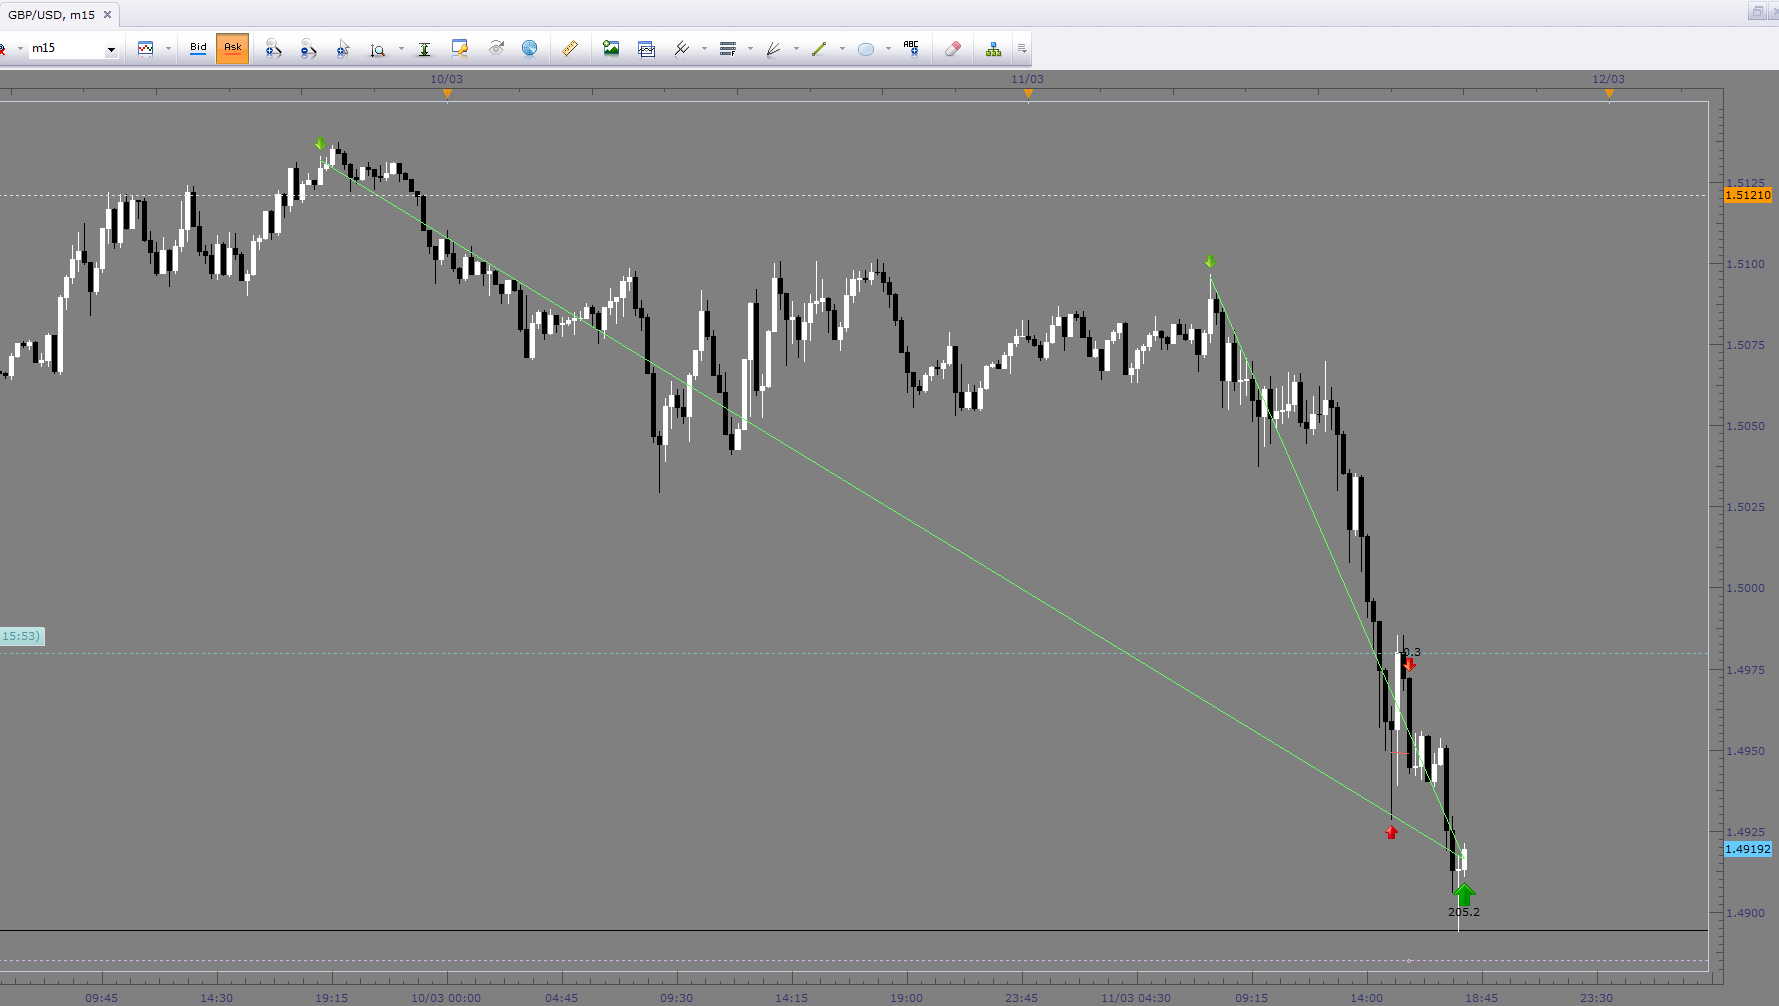
Task: Click the eye with arrow icon
Action: click(x=496, y=48)
